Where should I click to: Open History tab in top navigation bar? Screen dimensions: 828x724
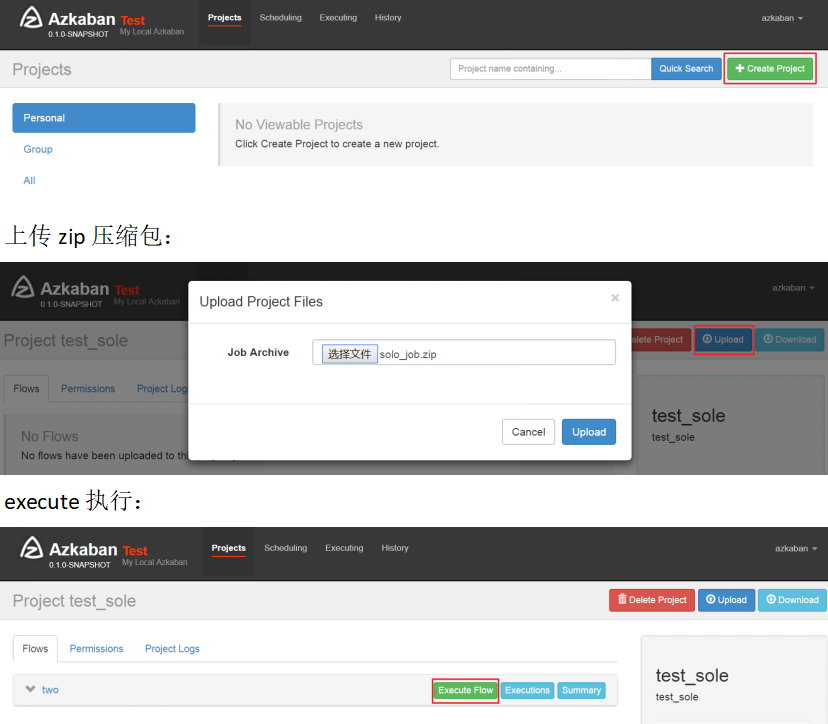388,17
